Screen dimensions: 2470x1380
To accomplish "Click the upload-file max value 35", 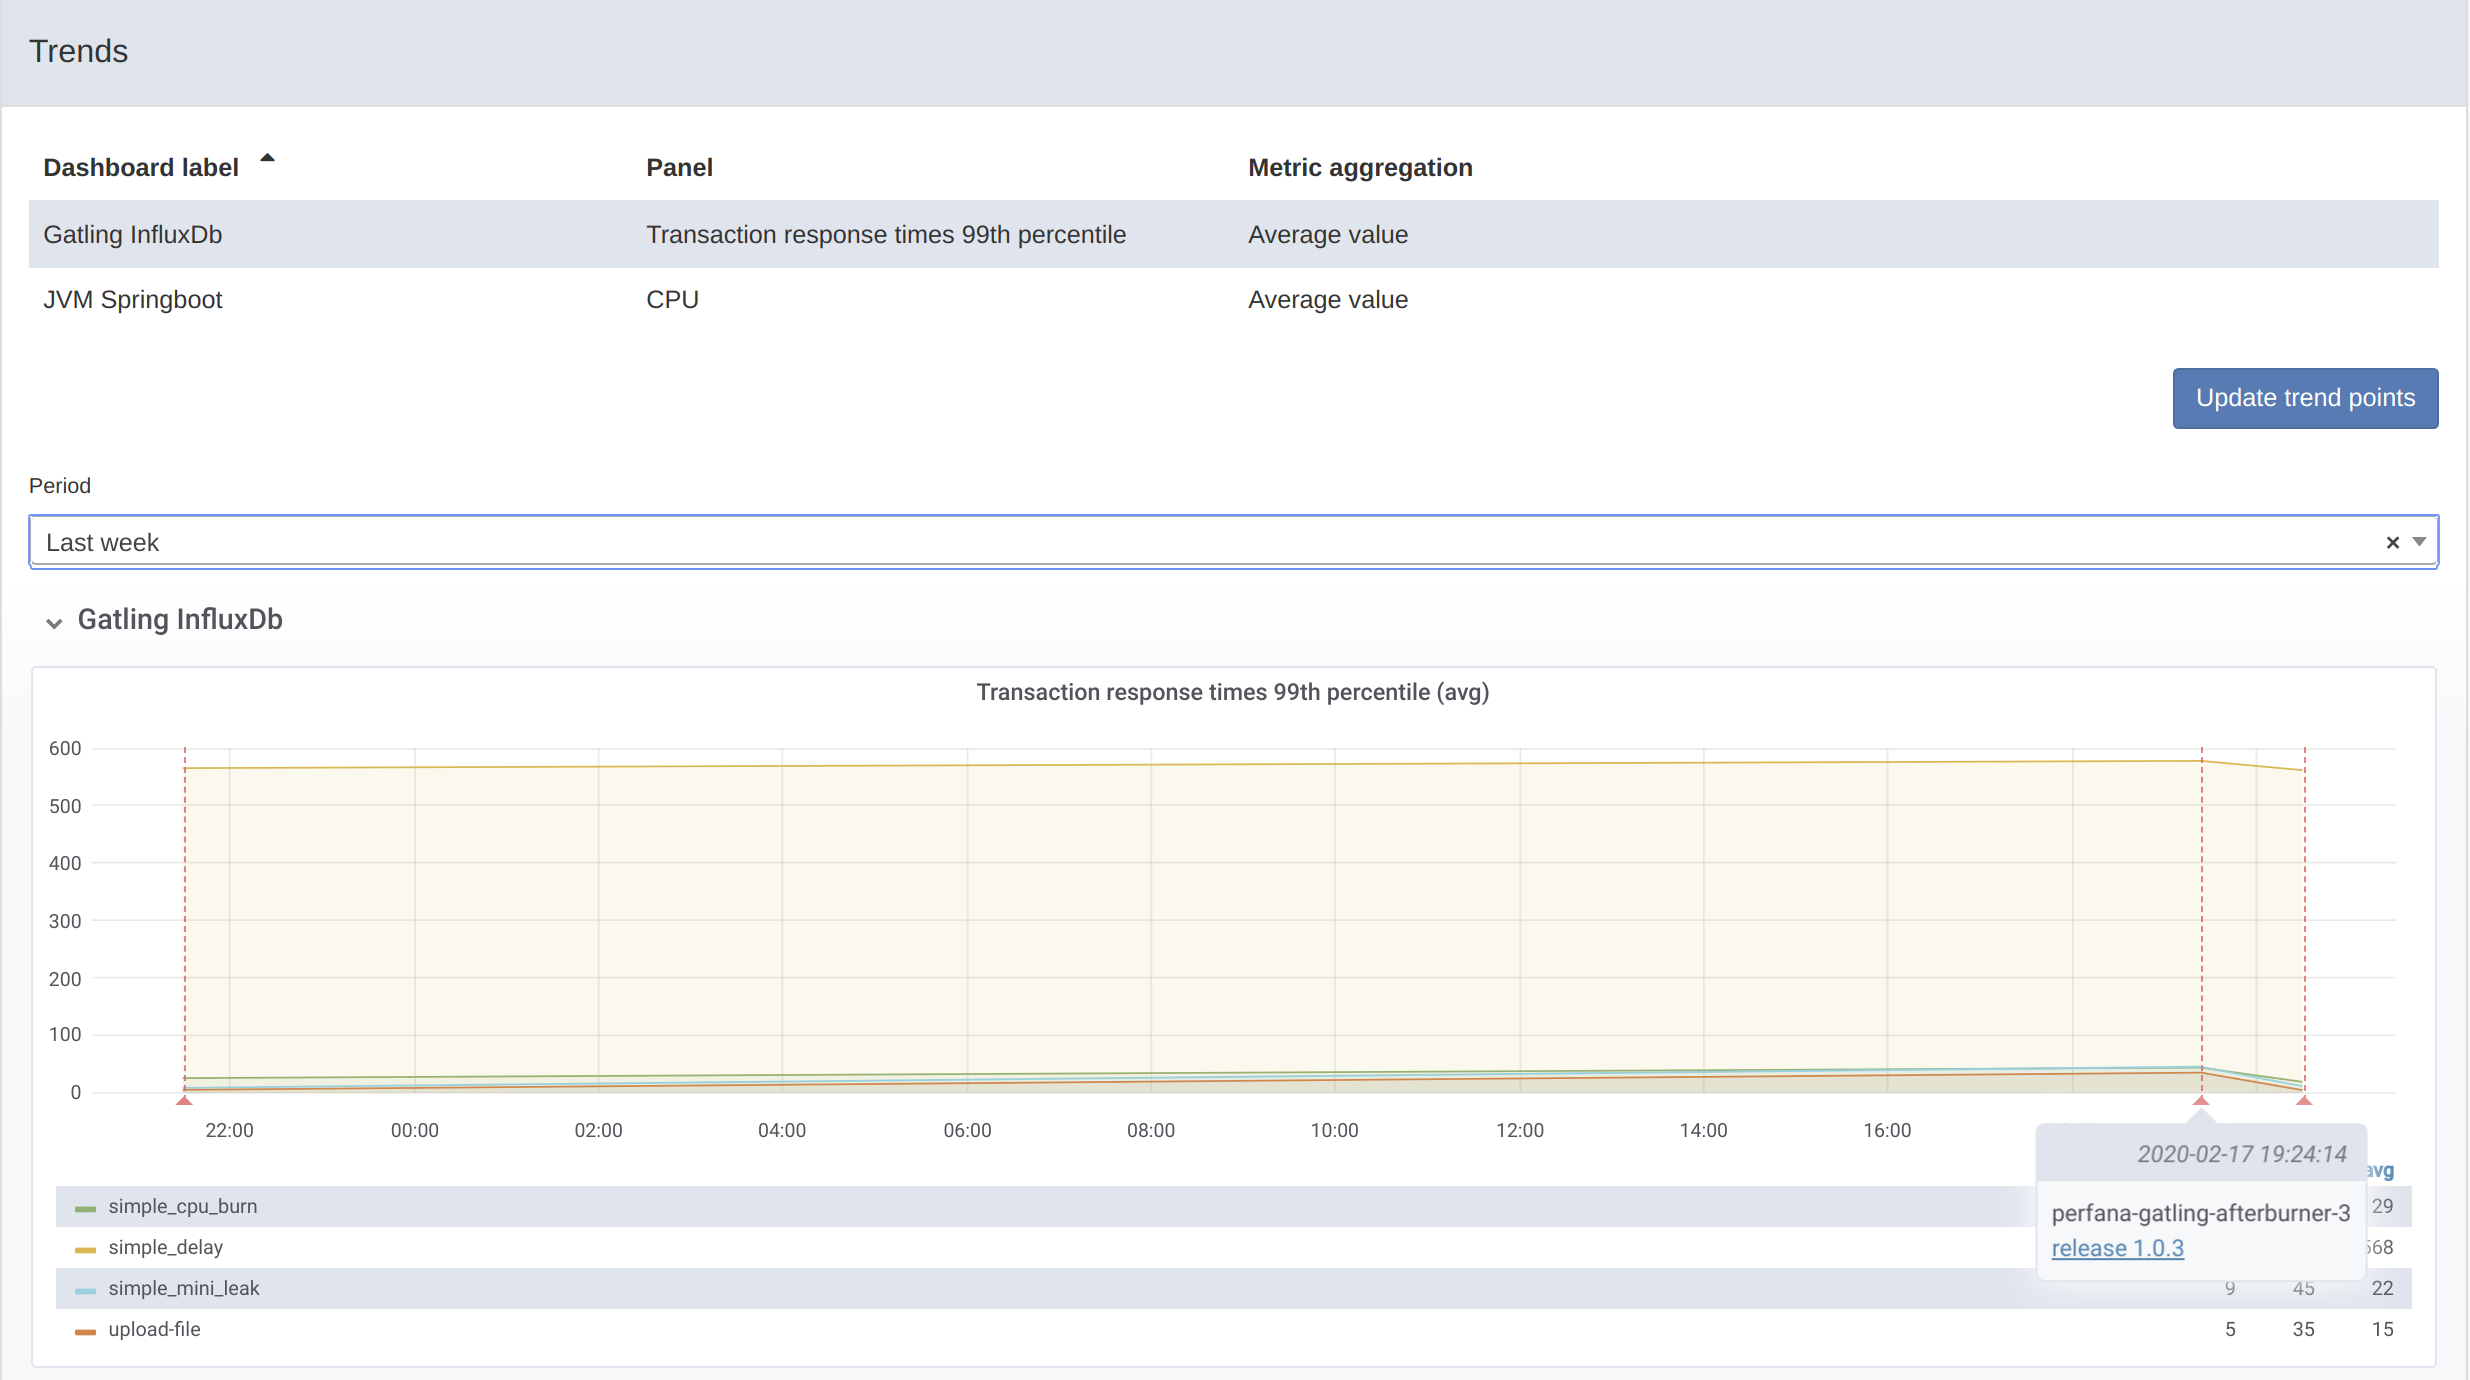I will tap(2303, 1329).
